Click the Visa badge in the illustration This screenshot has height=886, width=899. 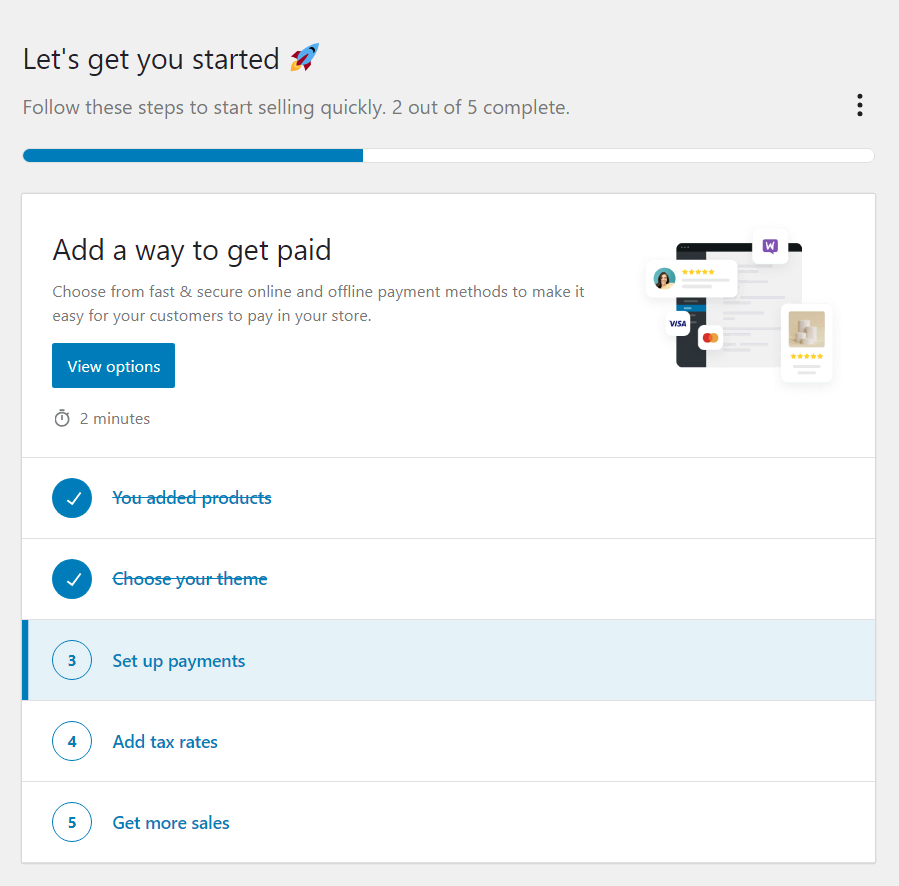[677, 323]
